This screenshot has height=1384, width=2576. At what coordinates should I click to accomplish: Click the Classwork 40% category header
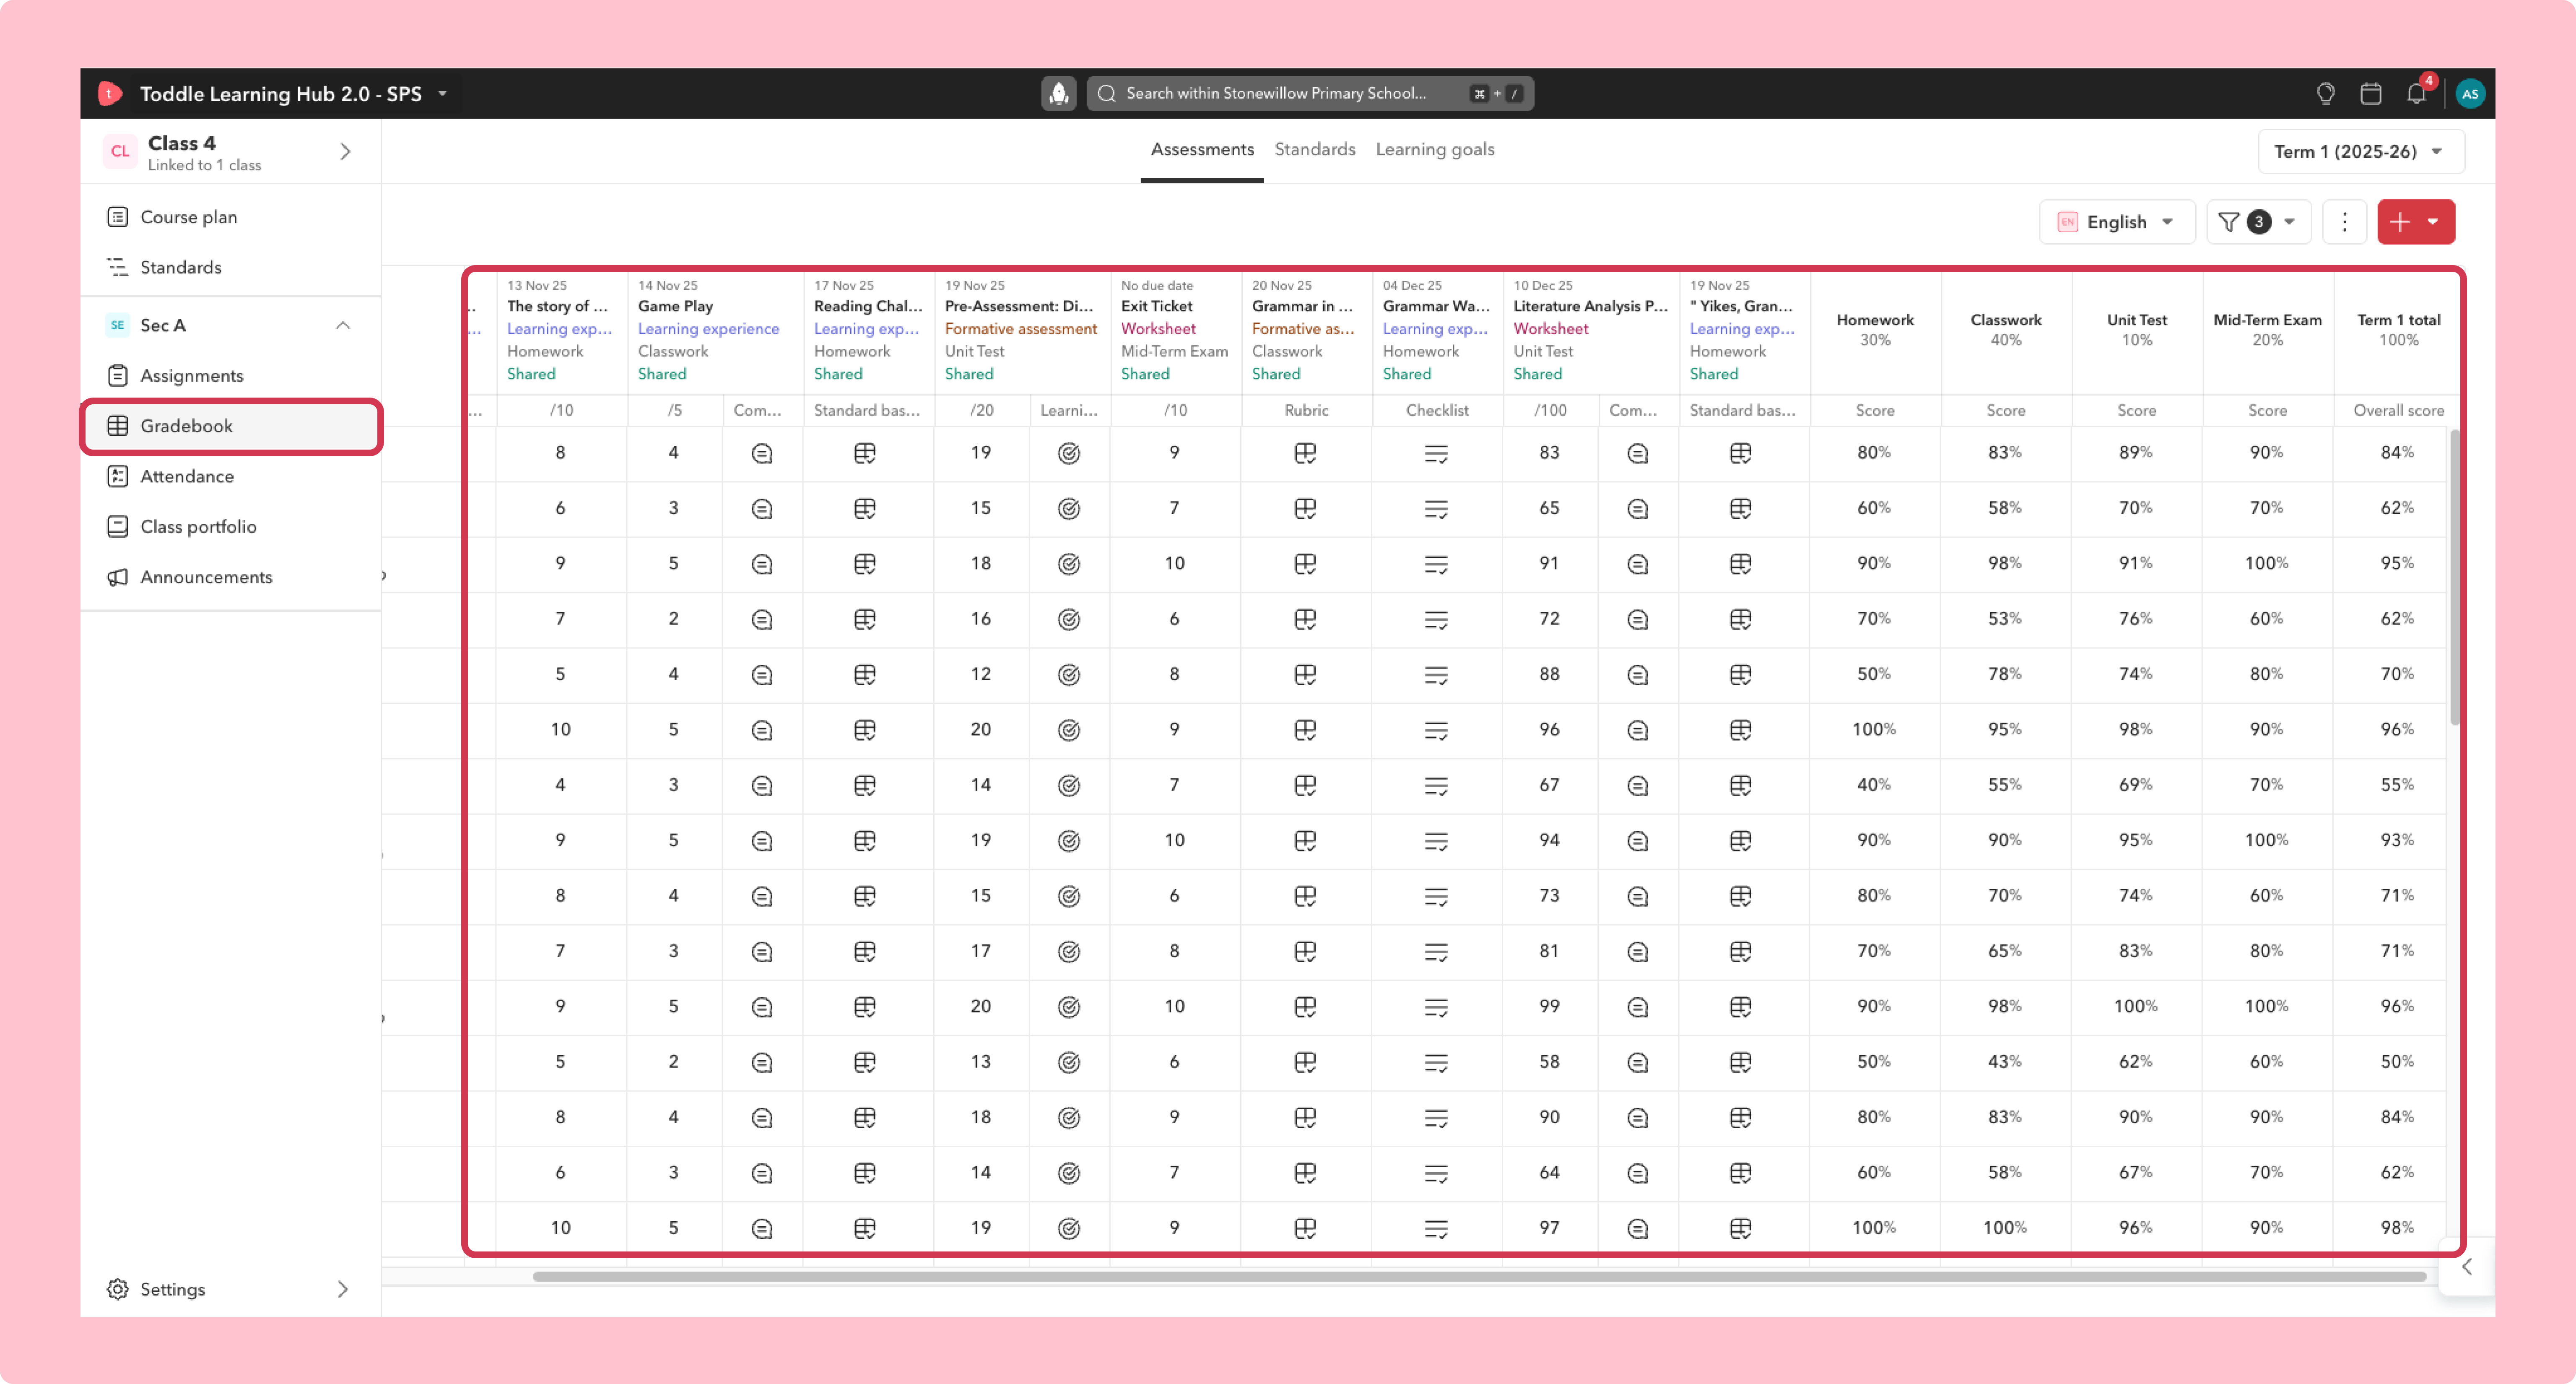click(x=2006, y=330)
